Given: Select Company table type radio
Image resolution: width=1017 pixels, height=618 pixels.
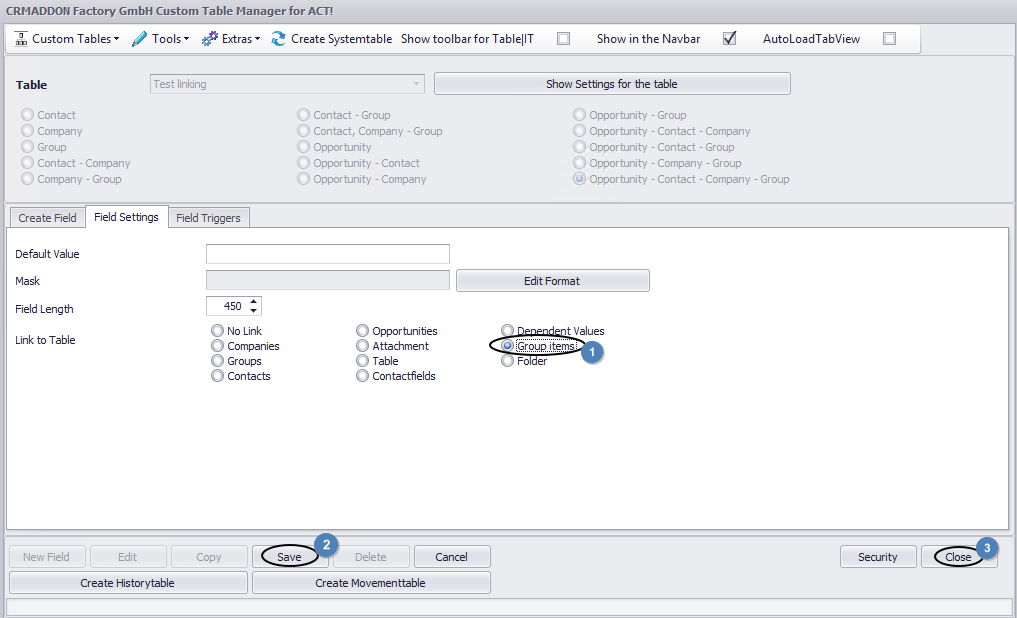Looking at the screenshot, I should (27, 131).
